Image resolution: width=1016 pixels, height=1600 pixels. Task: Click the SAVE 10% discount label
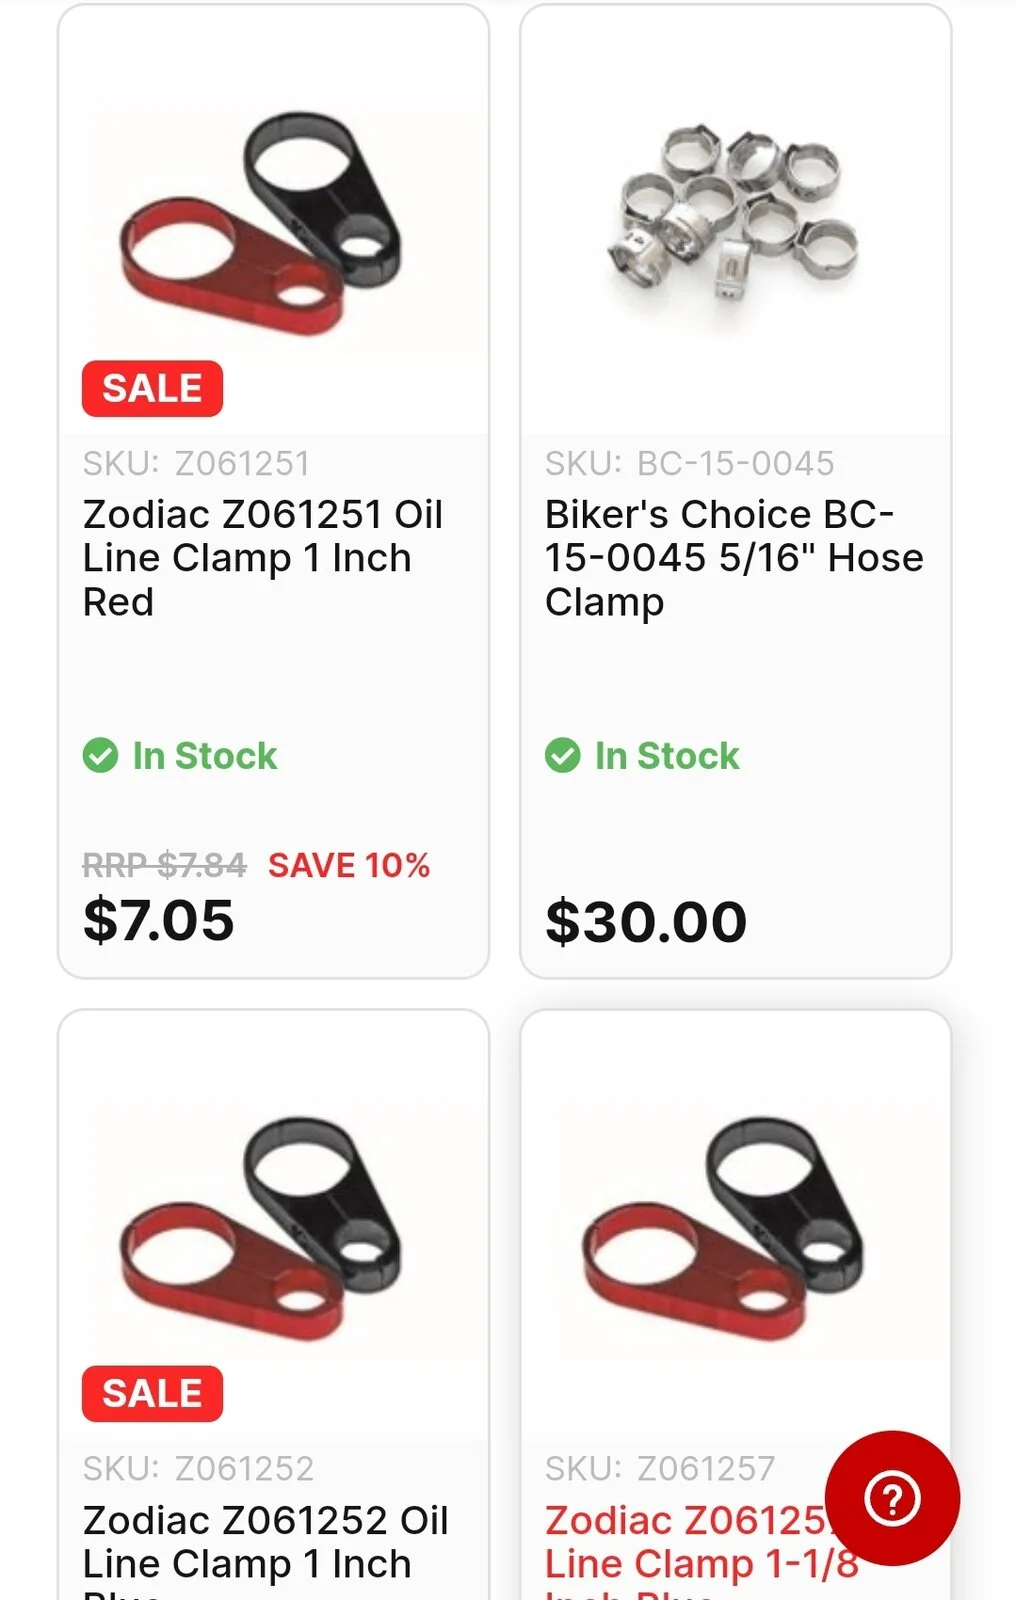coord(349,865)
